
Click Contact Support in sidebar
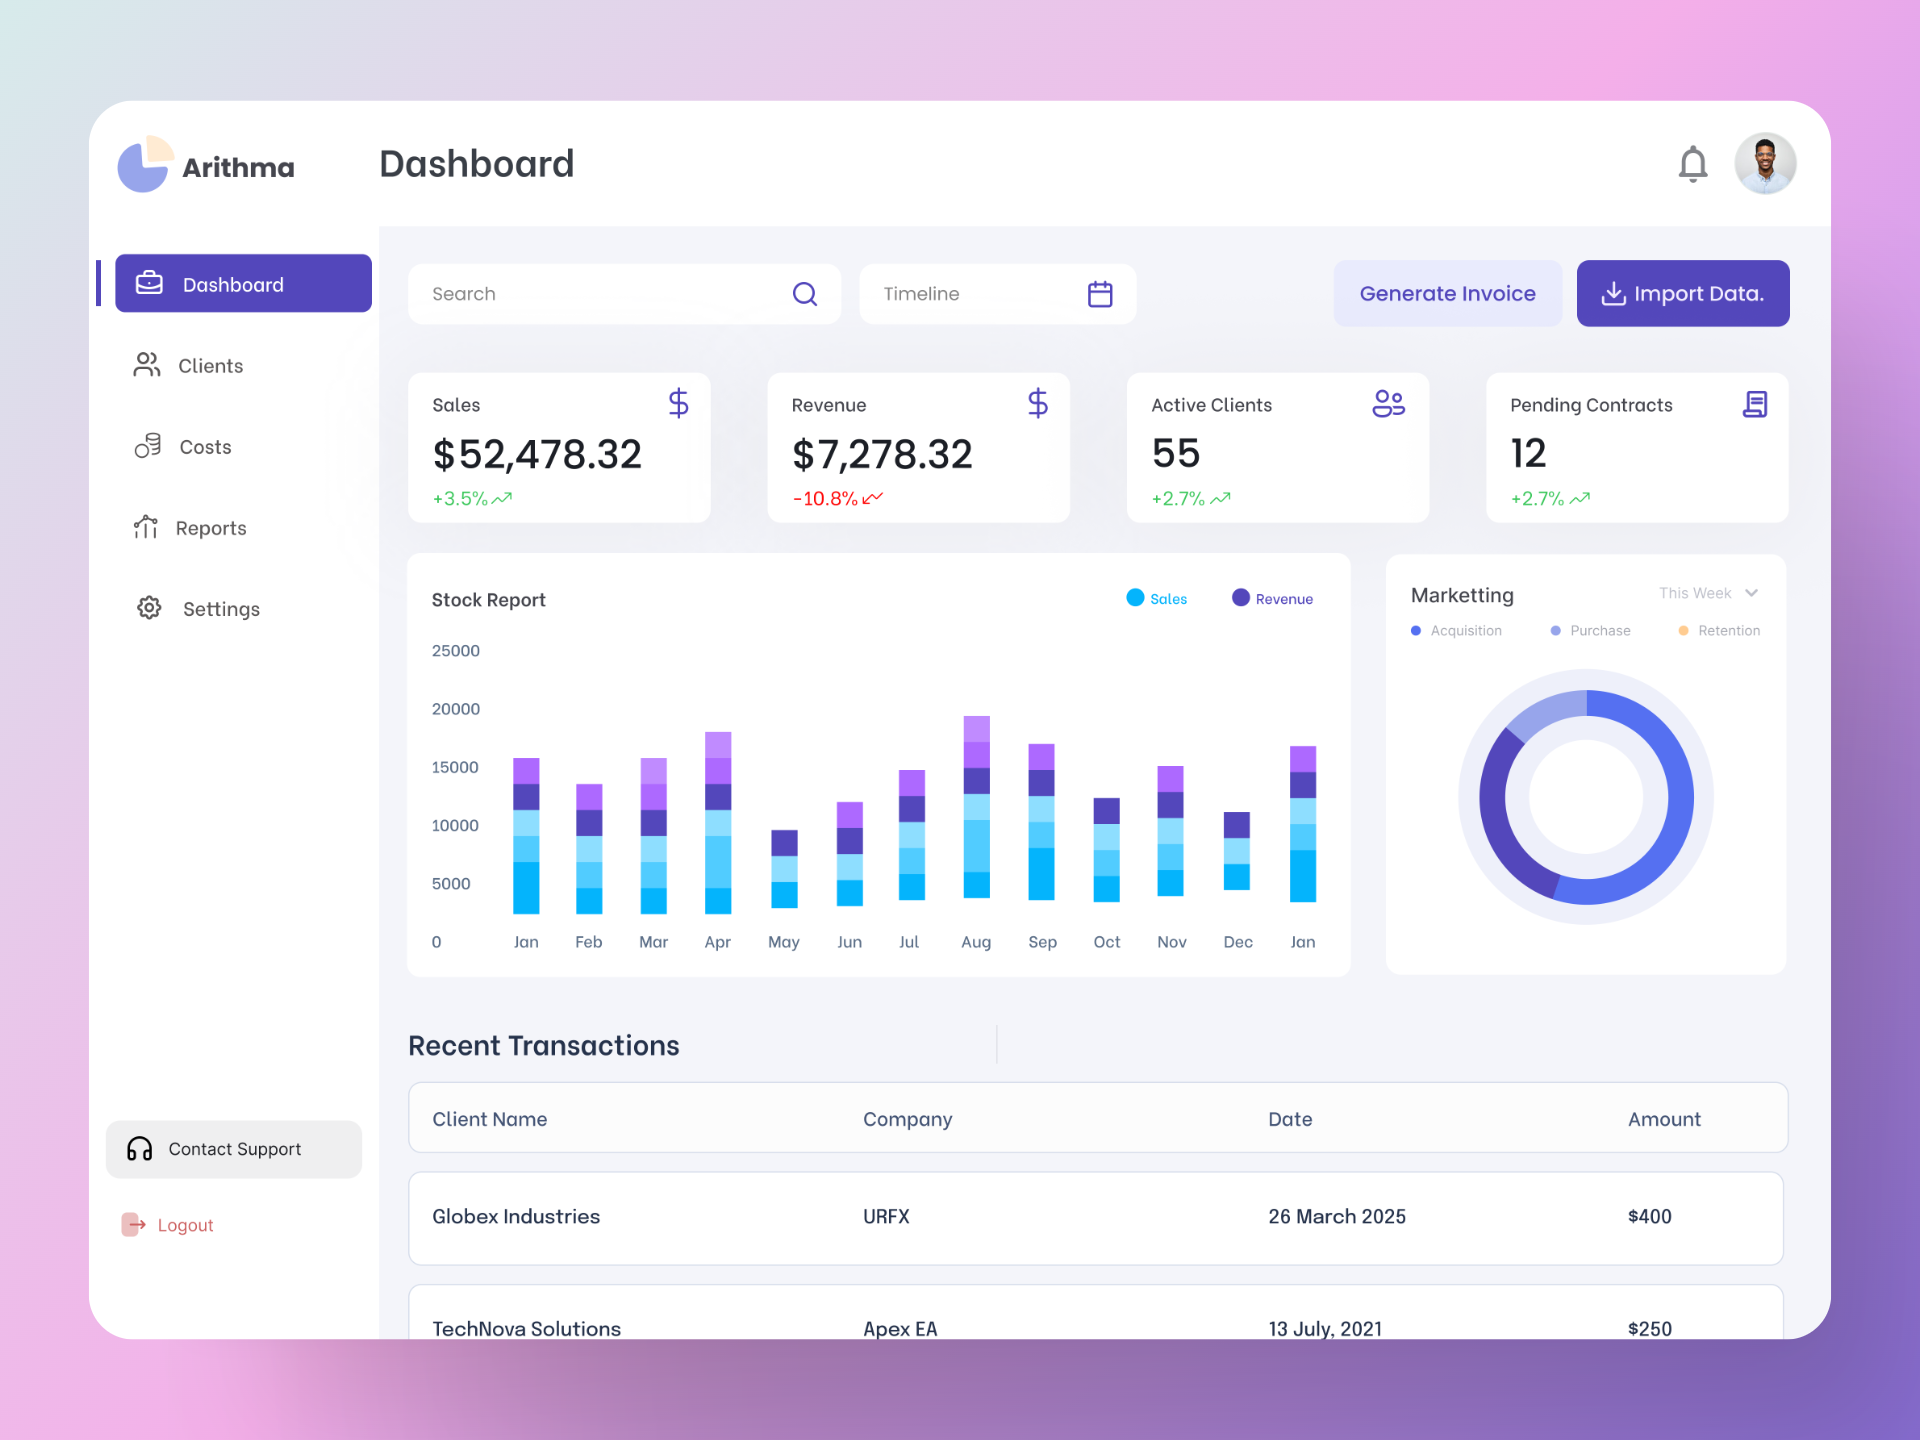point(234,1149)
